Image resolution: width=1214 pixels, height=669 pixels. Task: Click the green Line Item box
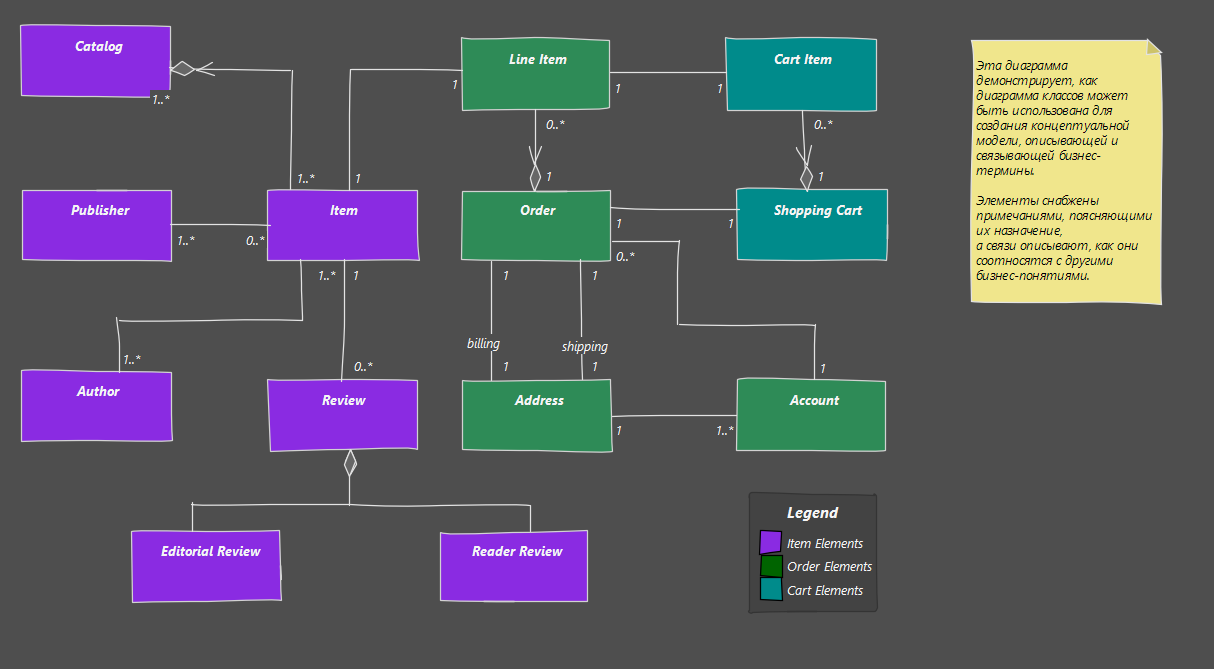(535, 74)
